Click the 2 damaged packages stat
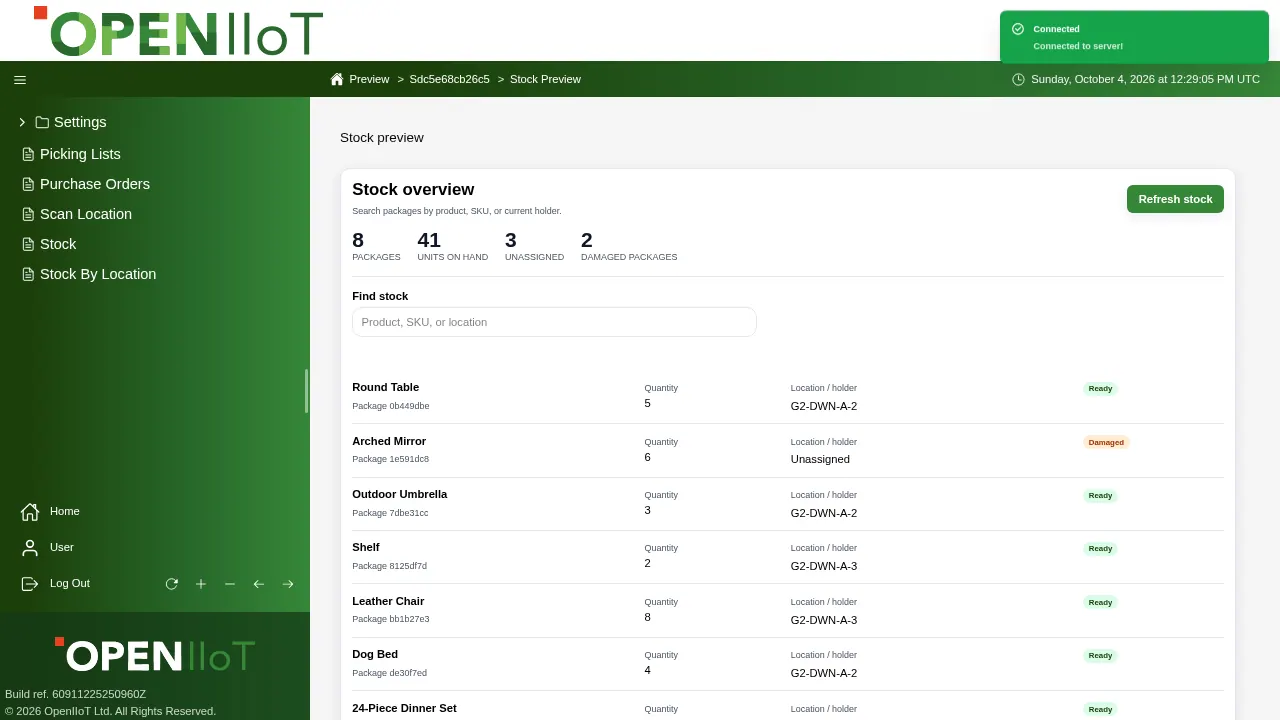This screenshot has height=720, width=1280. 629,246
